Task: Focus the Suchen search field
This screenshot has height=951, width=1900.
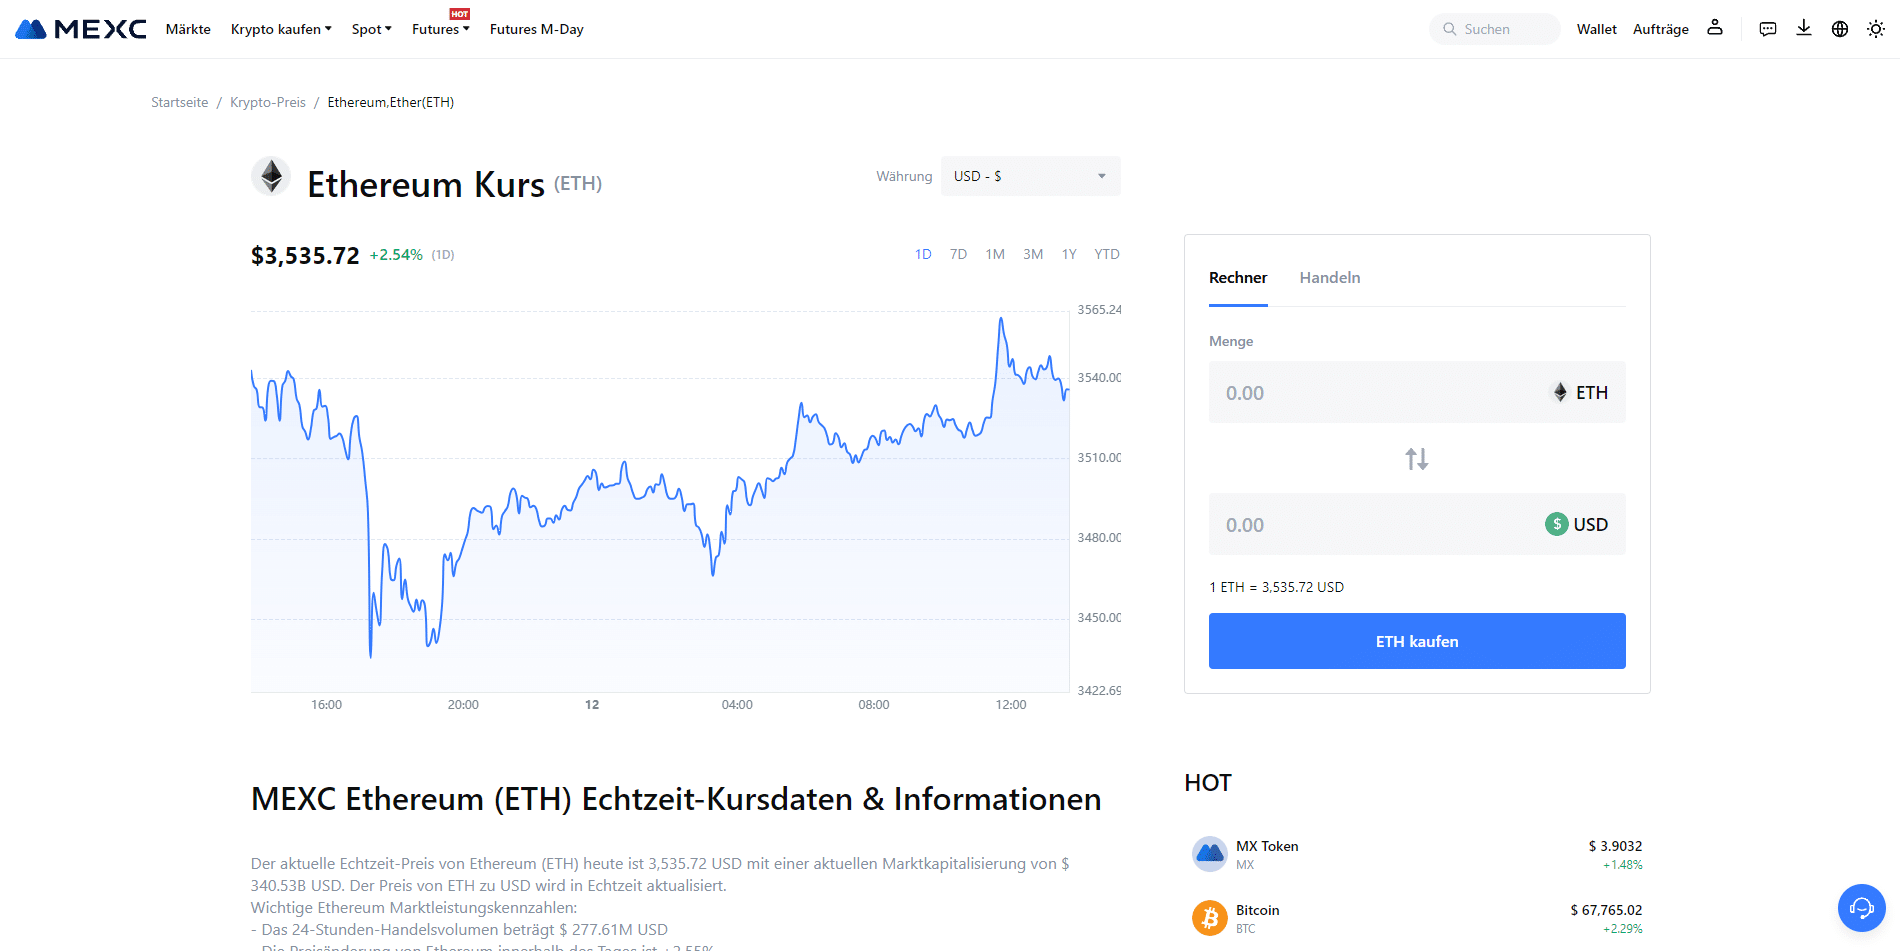Action: pyautogui.click(x=1495, y=29)
